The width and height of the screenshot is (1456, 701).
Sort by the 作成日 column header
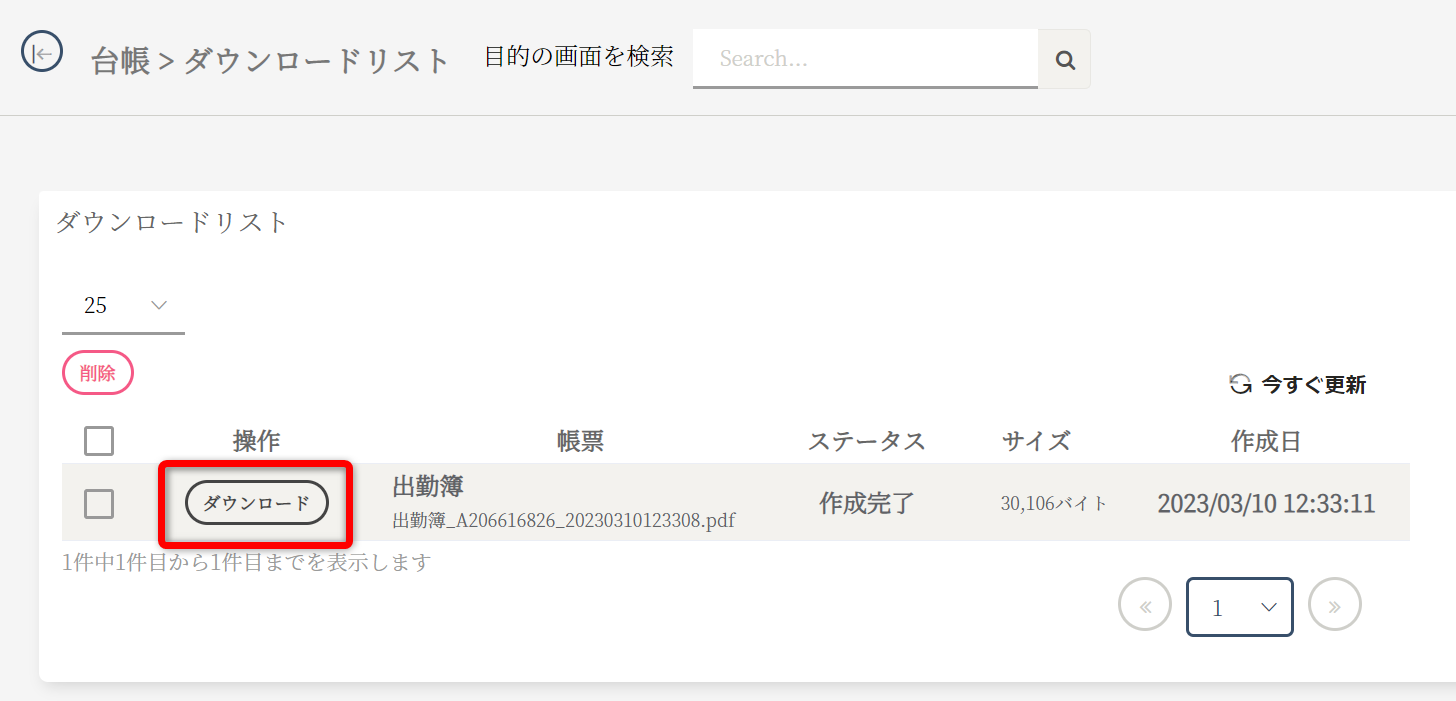coord(1265,441)
